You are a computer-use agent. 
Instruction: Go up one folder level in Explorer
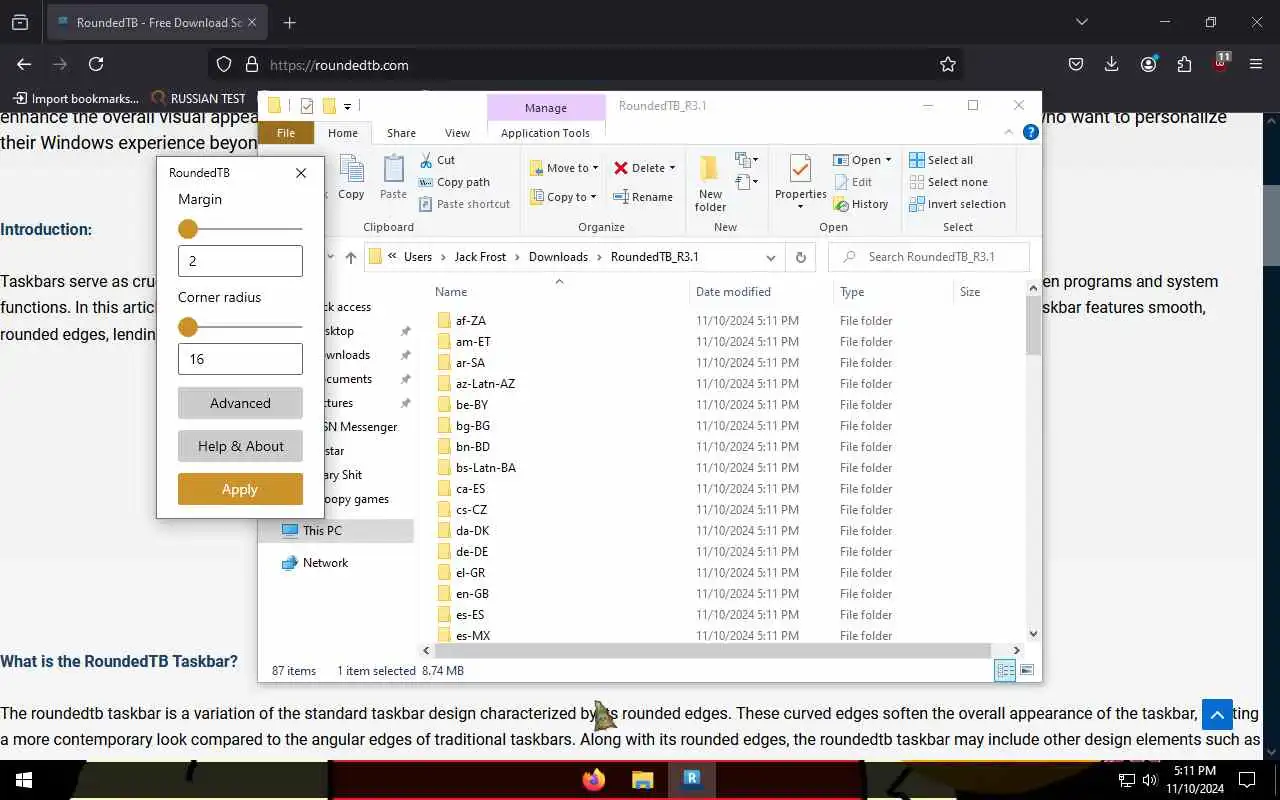[x=350, y=257]
